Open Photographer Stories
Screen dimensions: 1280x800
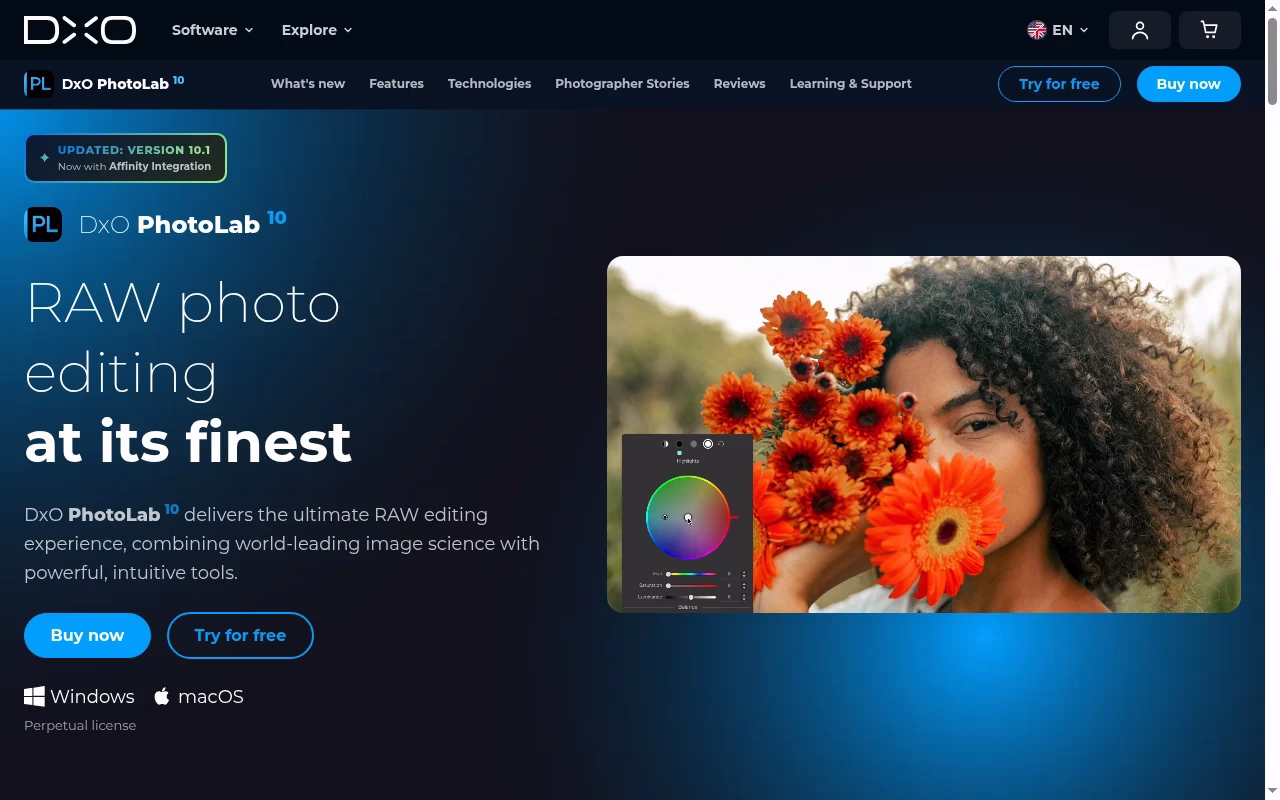(x=622, y=84)
